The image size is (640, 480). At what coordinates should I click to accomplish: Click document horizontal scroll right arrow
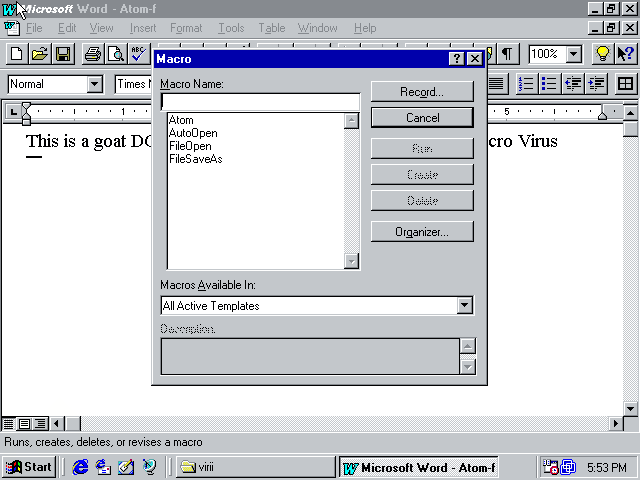point(616,424)
